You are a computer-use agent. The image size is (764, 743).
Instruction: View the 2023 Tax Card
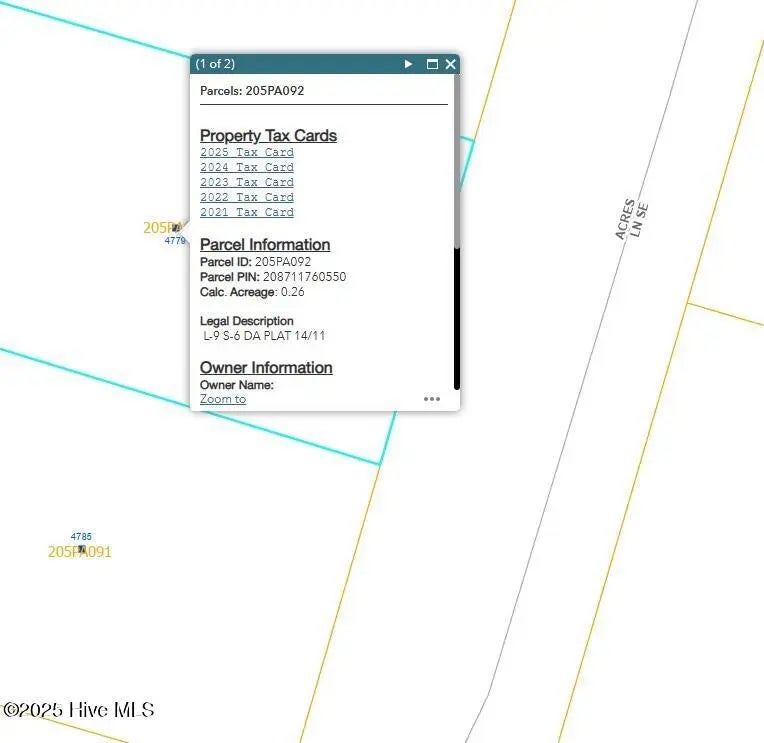click(x=246, y=182)
